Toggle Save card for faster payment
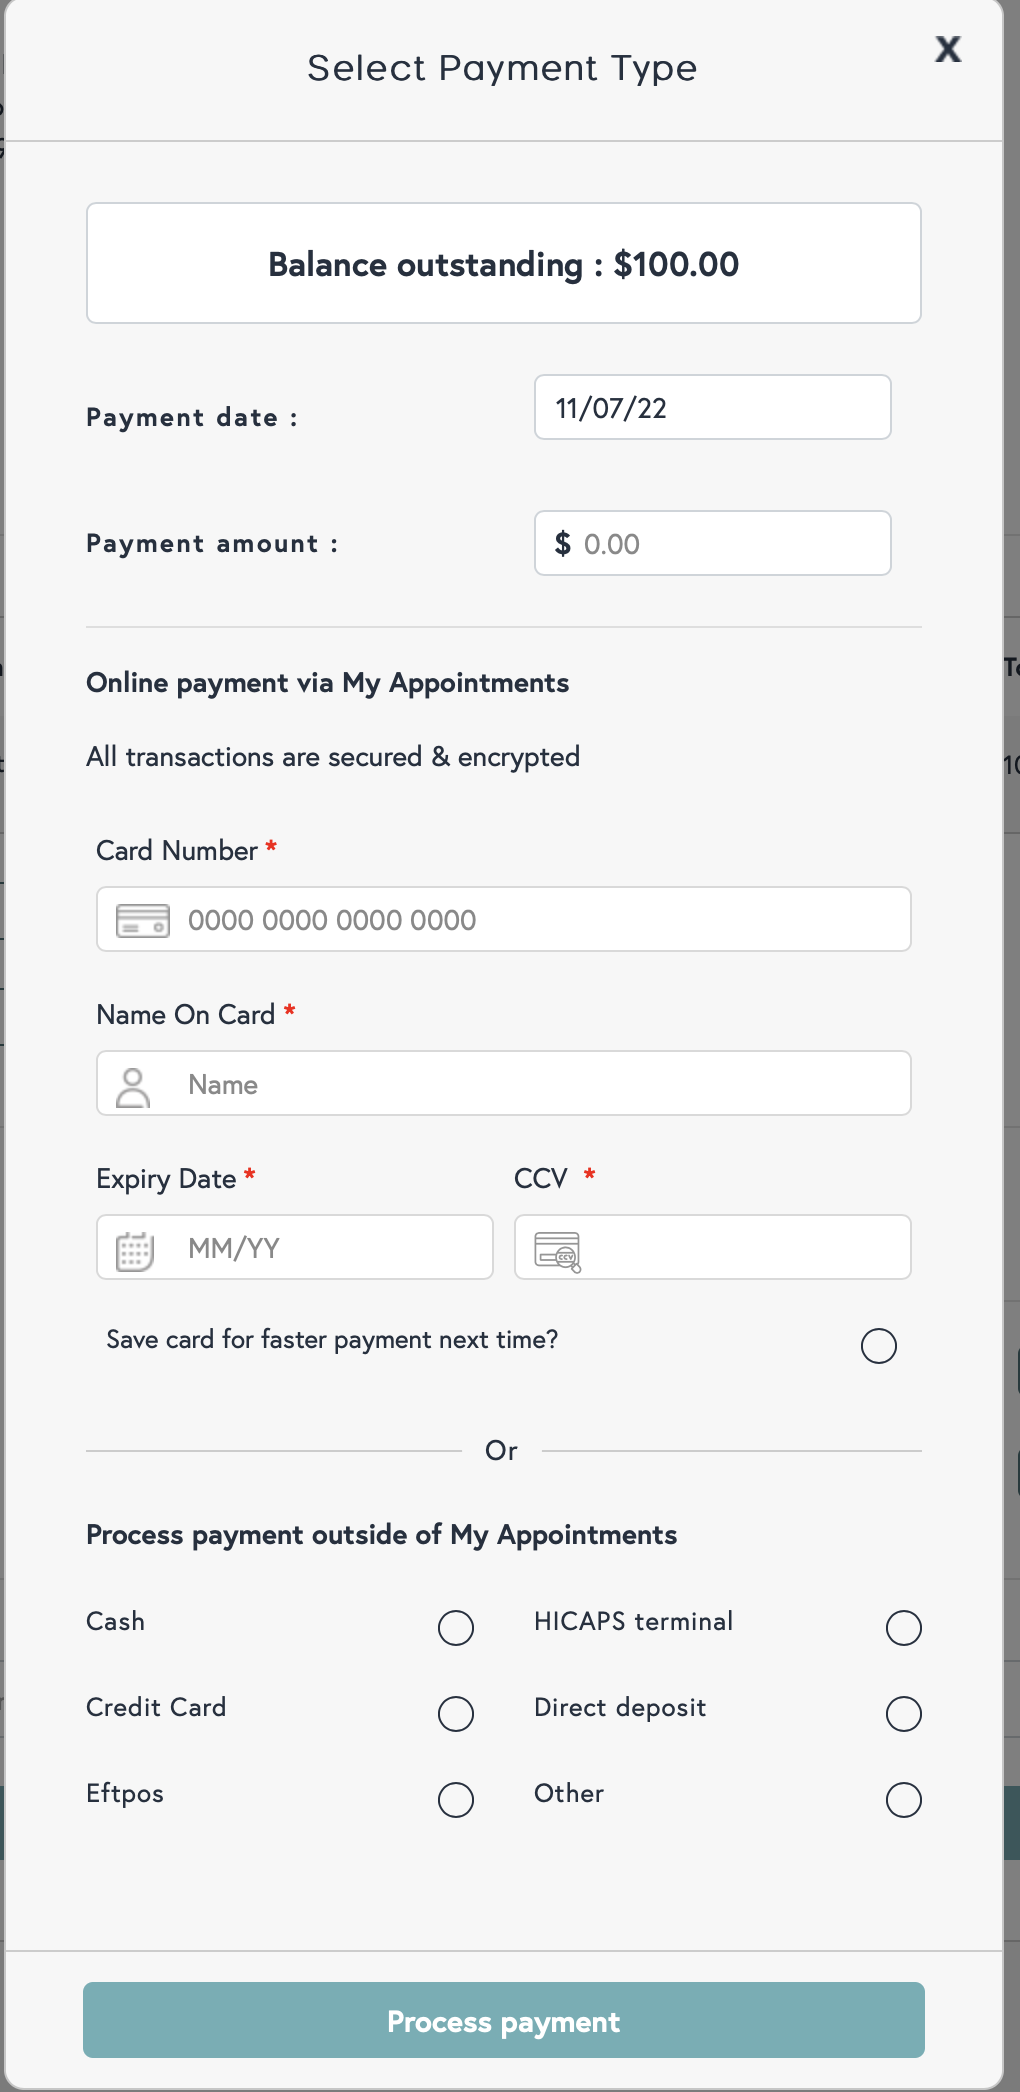 point(878,1346)
